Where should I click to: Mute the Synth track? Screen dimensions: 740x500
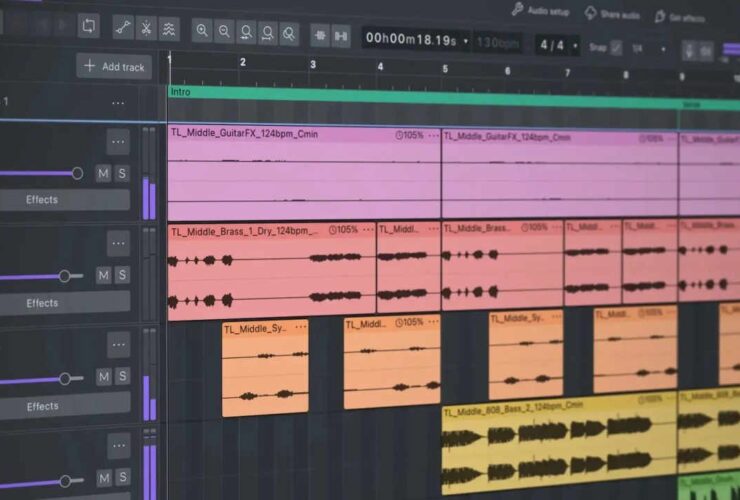(104, 376)
